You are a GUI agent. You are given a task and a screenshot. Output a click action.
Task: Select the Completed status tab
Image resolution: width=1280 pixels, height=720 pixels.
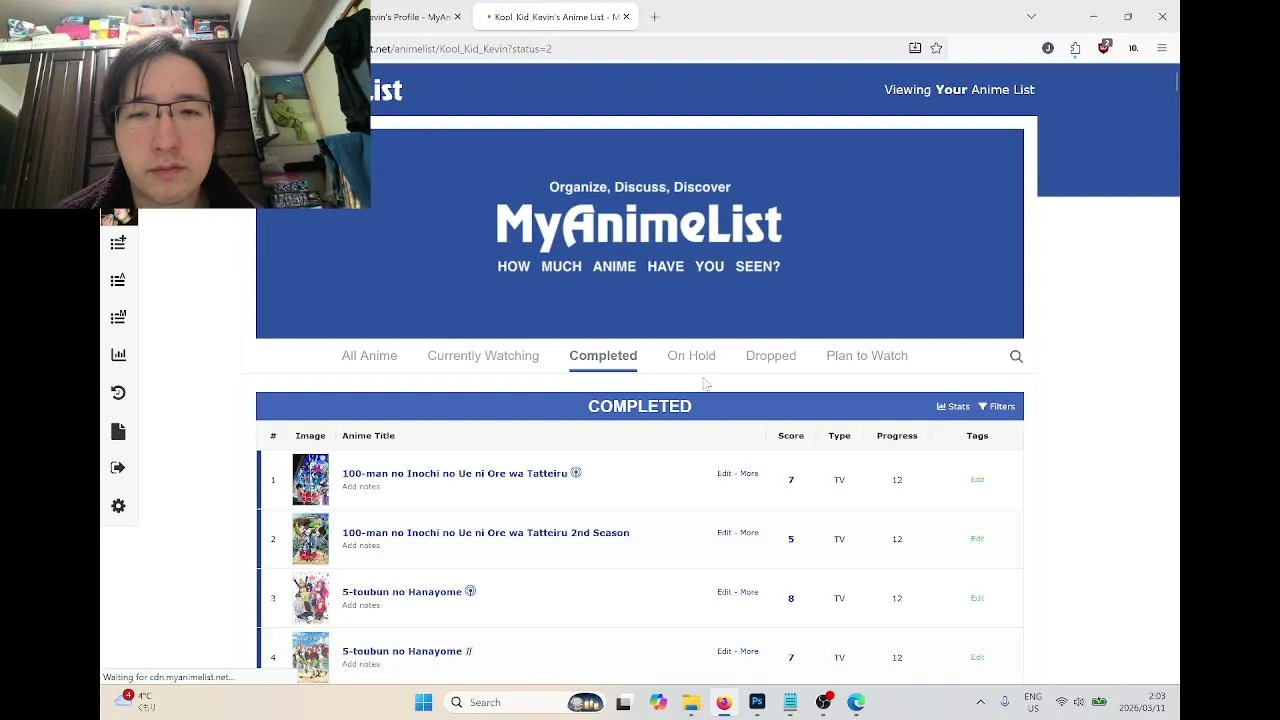[603, 356]
